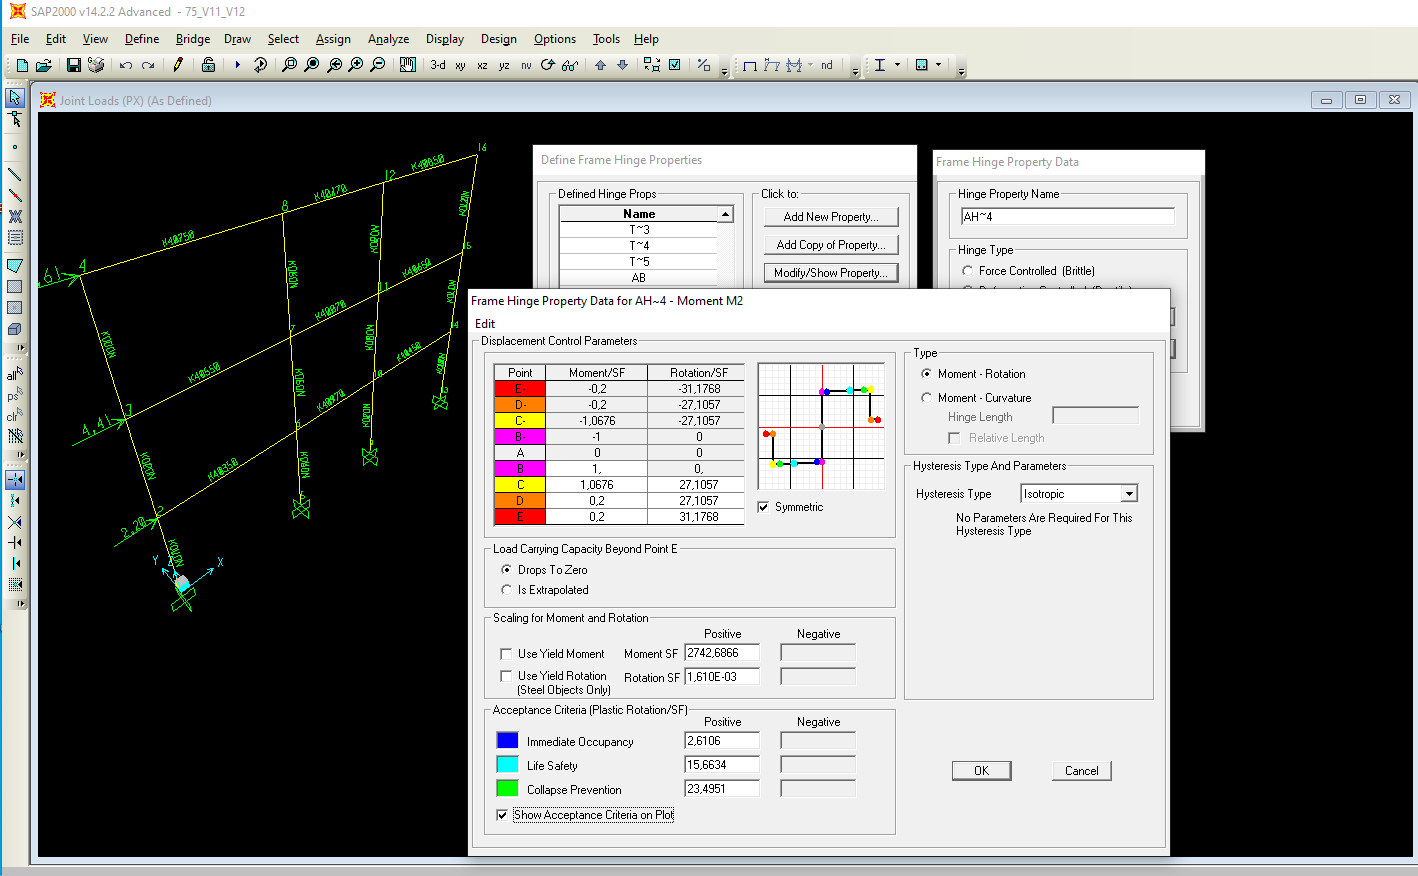Click the Rotate 3D view icon
Image resolution: width=1418 pixels, height=876 pixels.
[x=547, y=65]
